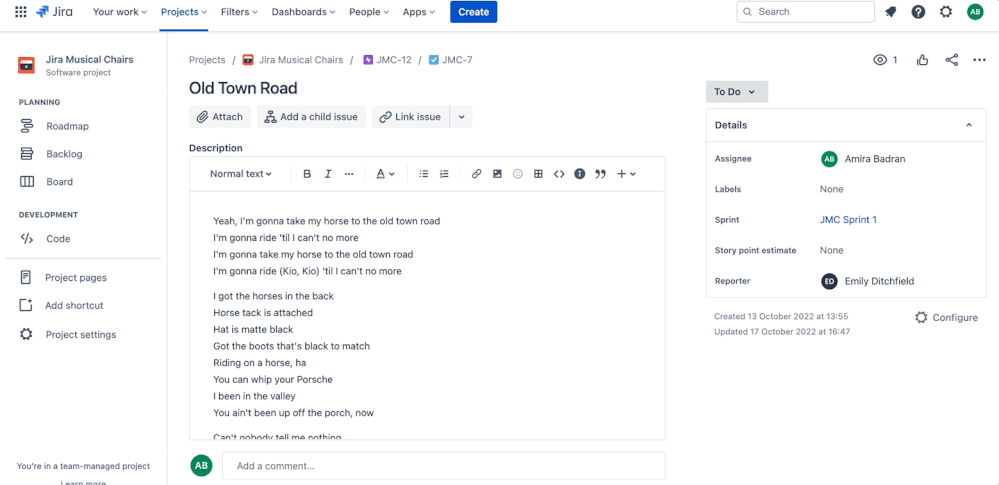This screenshot has height=485, width=999.
Task: Open the notifications icon
Action: pyautogui.click(x=891, y=11)
